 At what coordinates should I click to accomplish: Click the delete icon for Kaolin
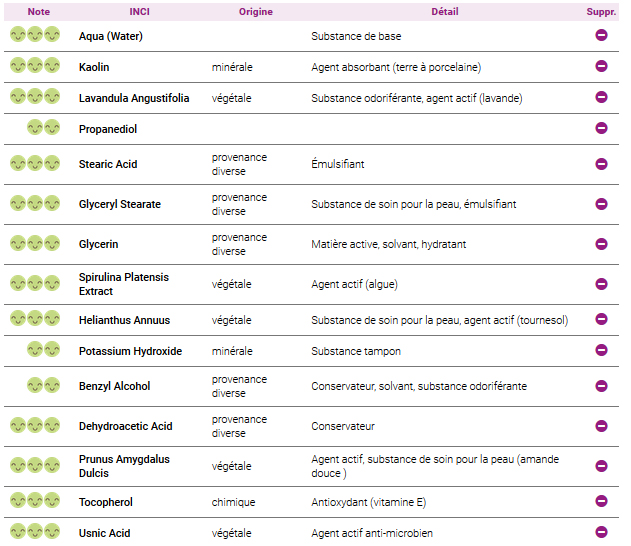coord(601,66)
